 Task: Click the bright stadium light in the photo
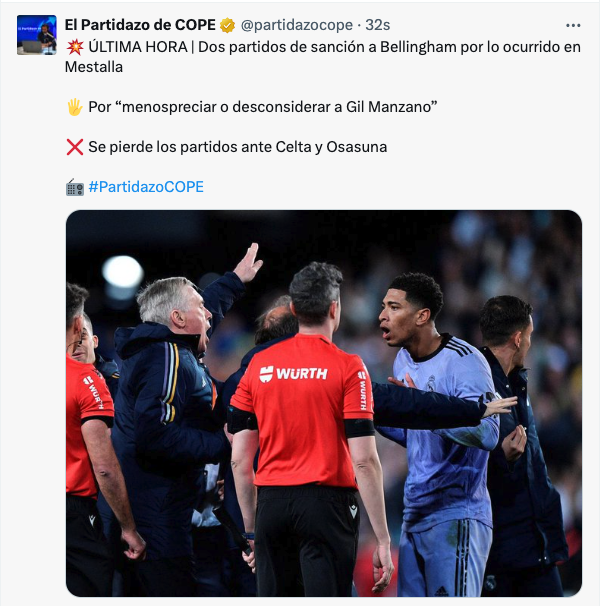coord(123,272)
